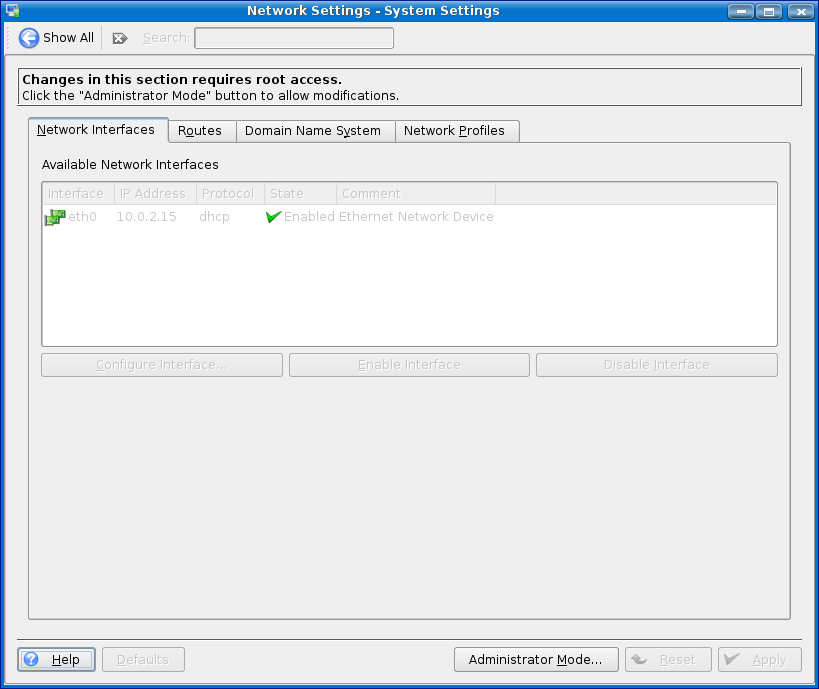Select the eth0 network card icon
Screen dimensions: 819x689
pos(54,217)
